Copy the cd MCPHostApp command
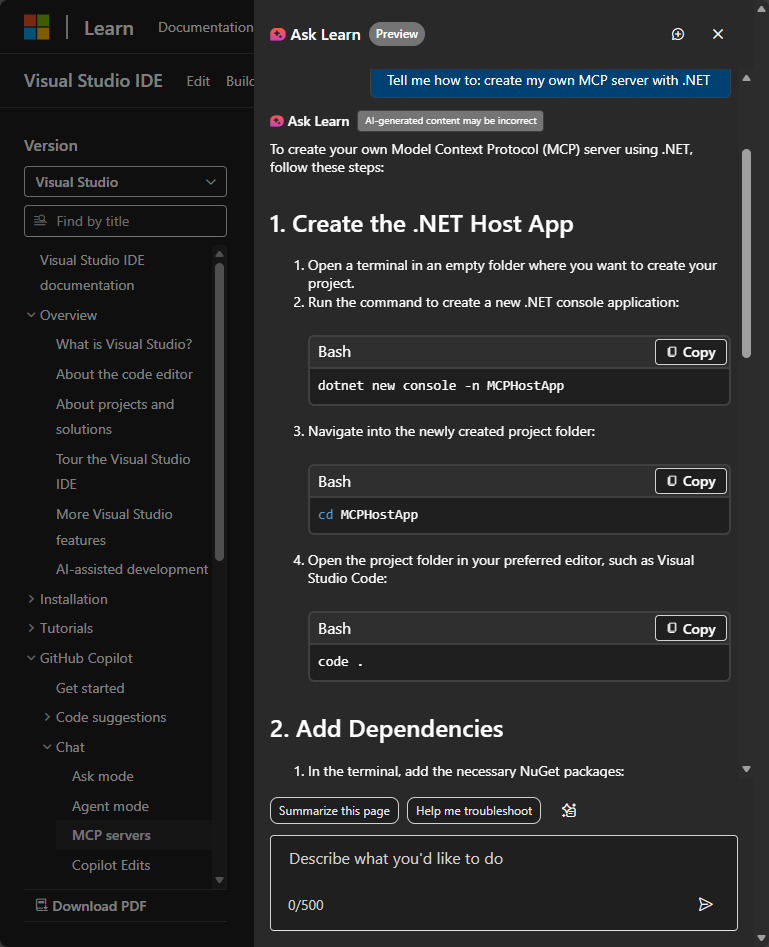The height and width of the screenshot is (947, 769). (691, 481)
